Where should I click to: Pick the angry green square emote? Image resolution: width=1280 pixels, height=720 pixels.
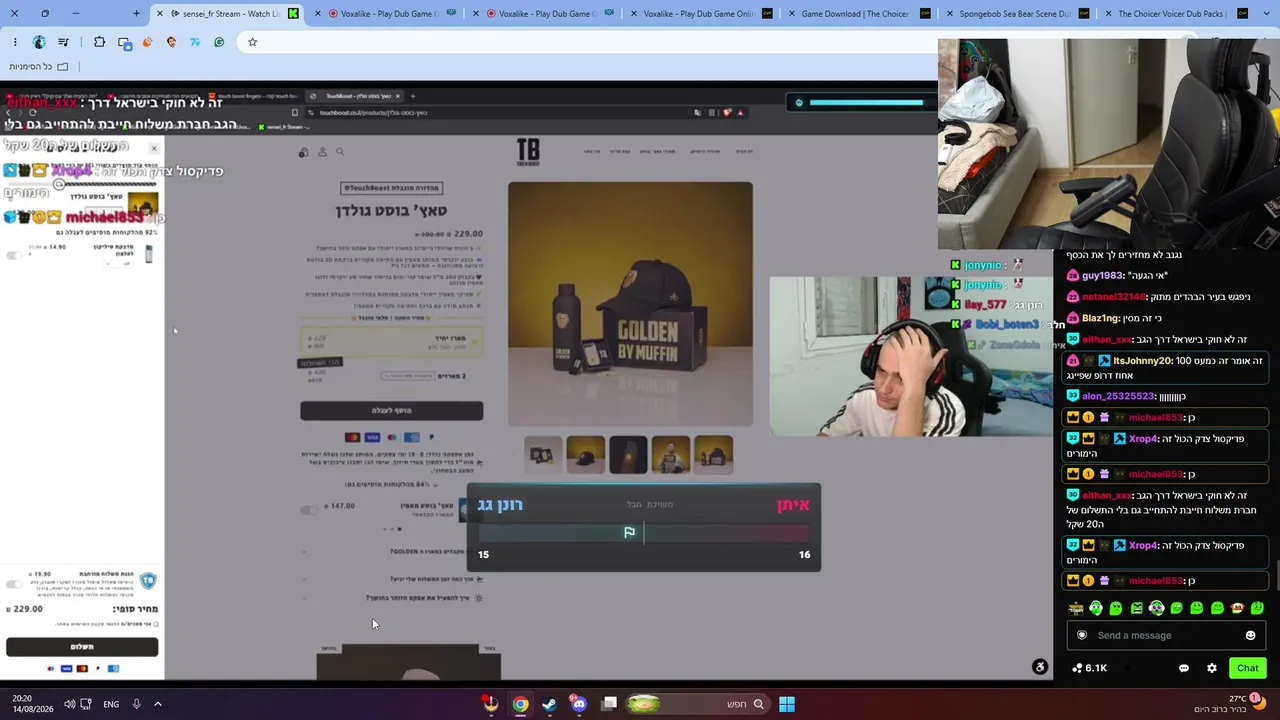coord(1136,608)
